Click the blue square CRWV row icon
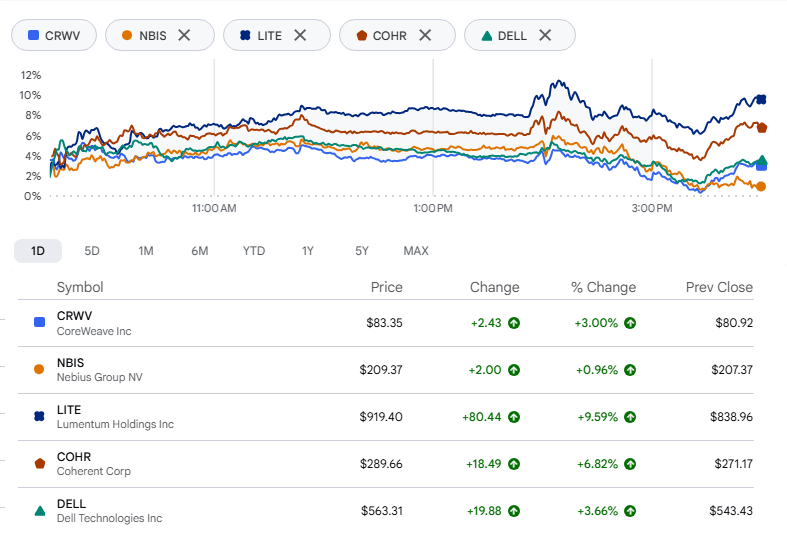This screenshot has width=787, height=533. coord(39,322)
